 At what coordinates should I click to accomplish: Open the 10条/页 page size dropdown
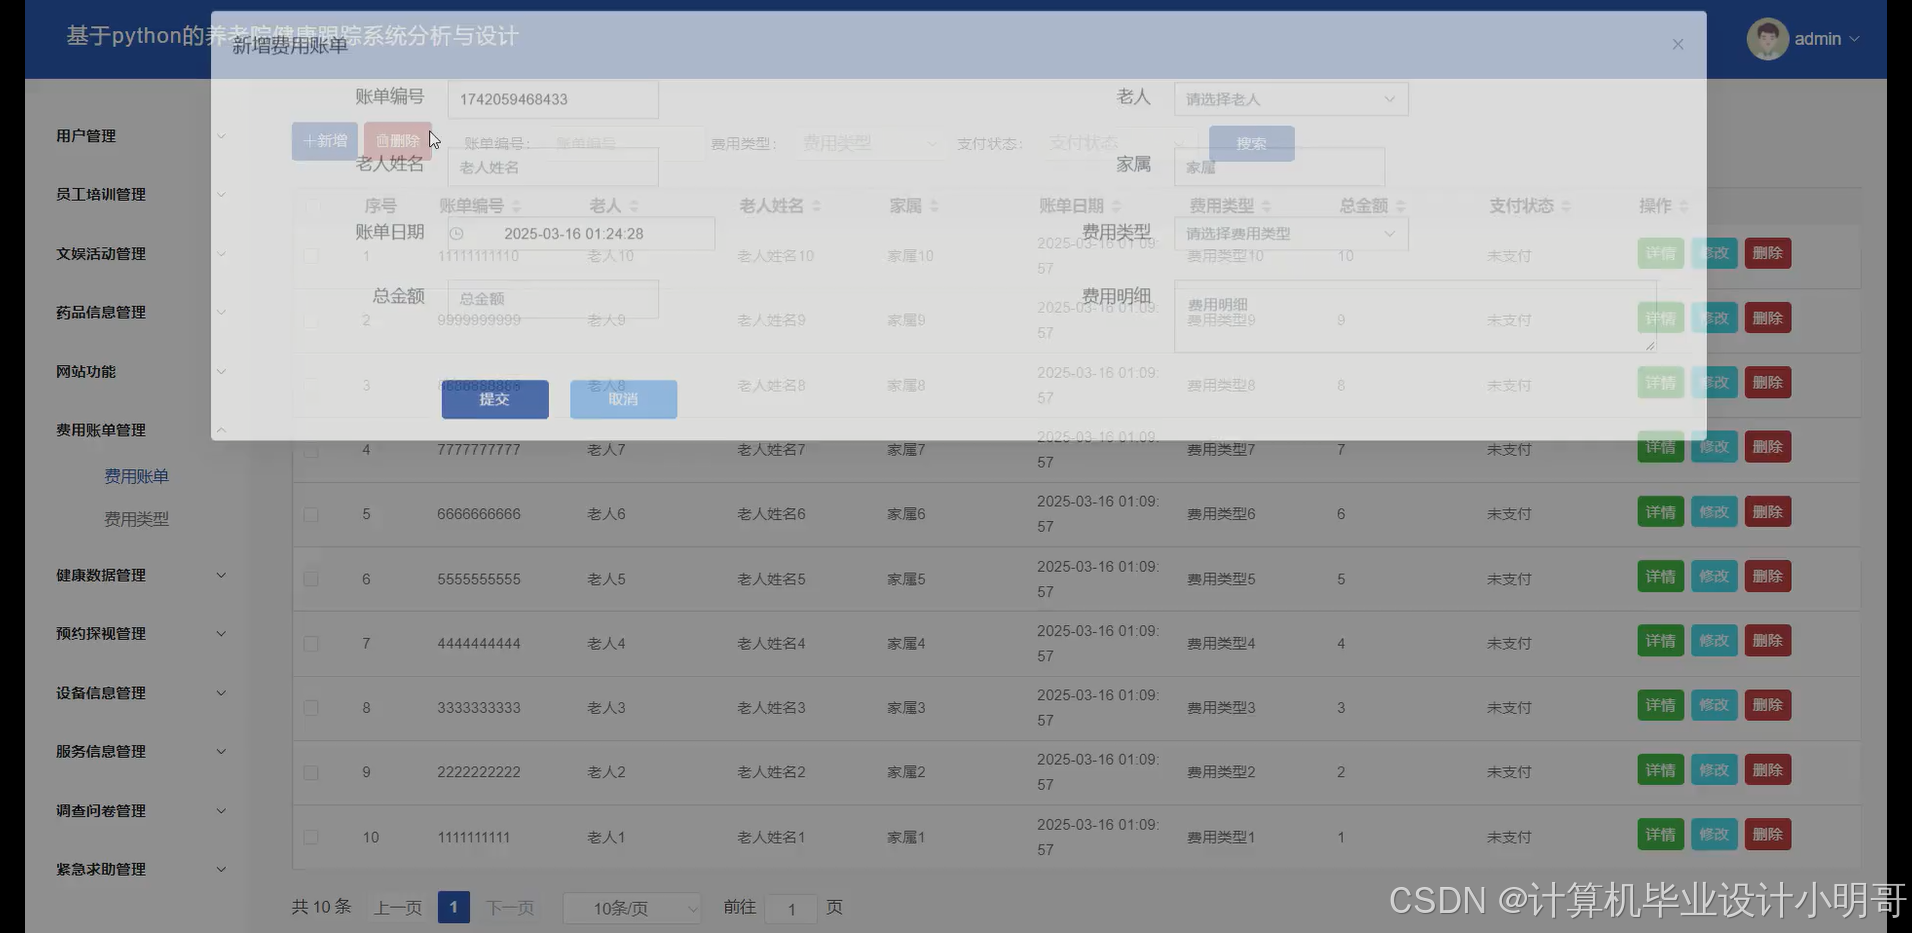pyautogui.click(x=631, y=908)
